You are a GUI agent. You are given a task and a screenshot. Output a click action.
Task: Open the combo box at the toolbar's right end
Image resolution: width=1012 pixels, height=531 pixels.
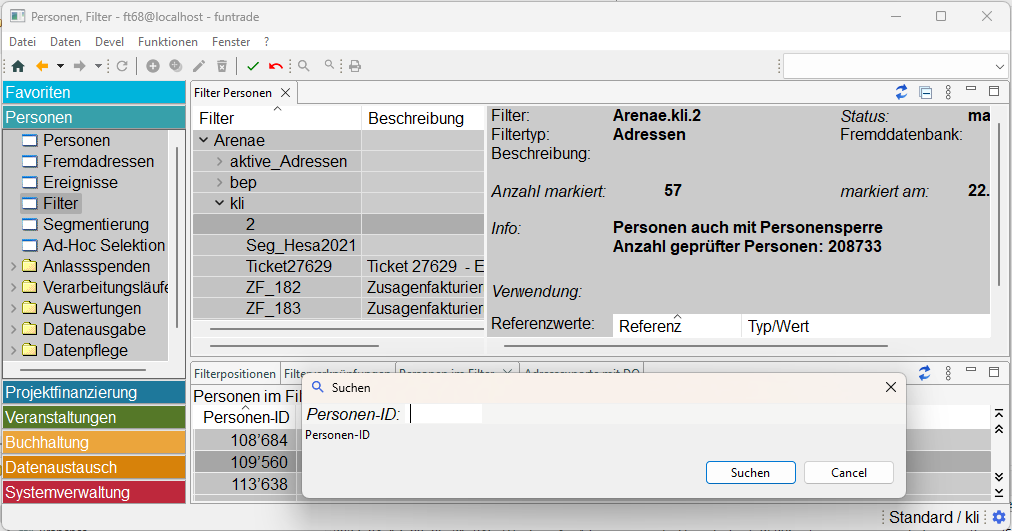pyautogui.click(x=1000, y=66)
